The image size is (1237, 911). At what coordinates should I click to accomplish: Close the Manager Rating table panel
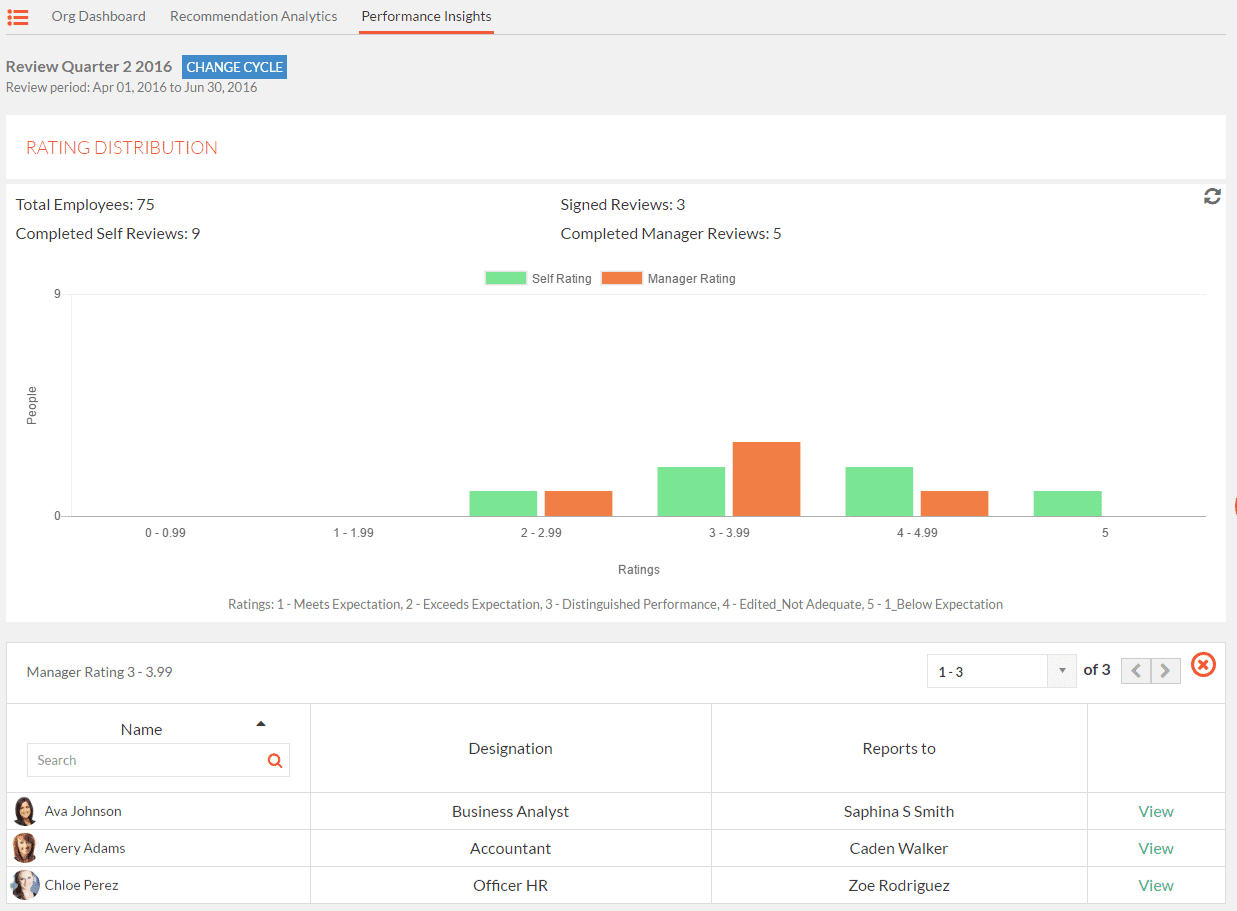coord(1203,664)
